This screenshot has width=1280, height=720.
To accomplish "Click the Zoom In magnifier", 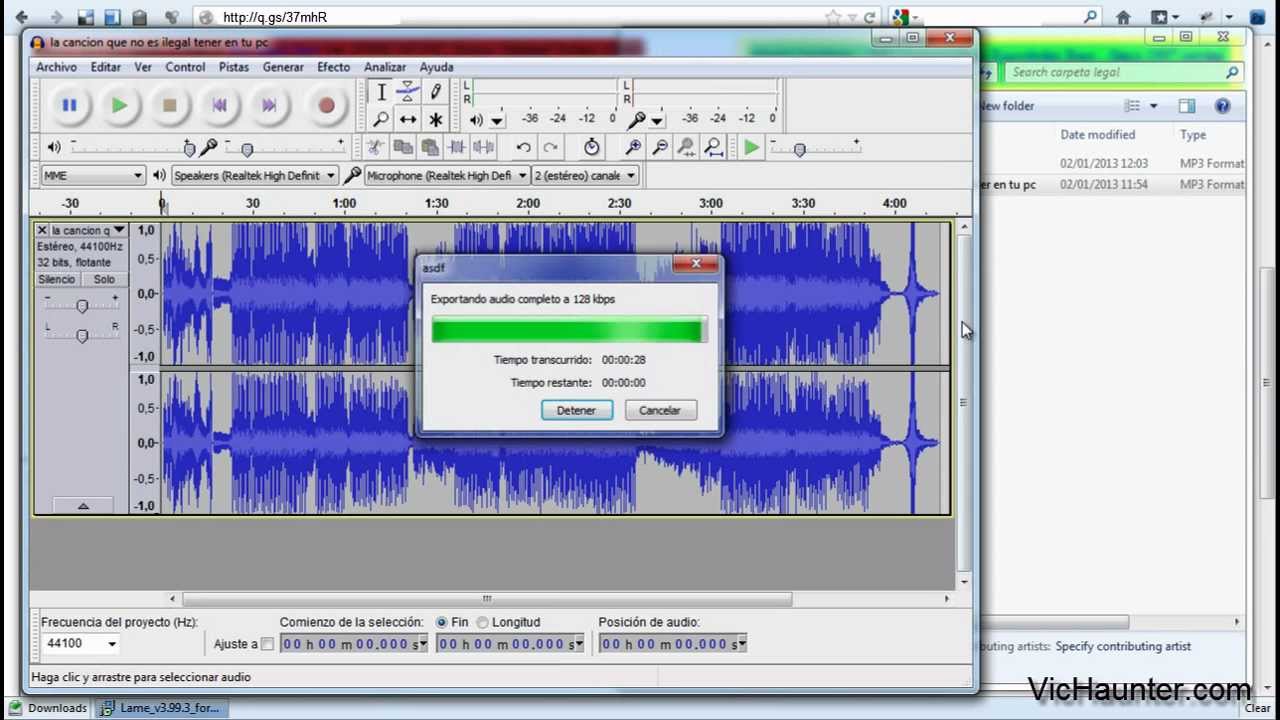I will click(x=633, y=148).
